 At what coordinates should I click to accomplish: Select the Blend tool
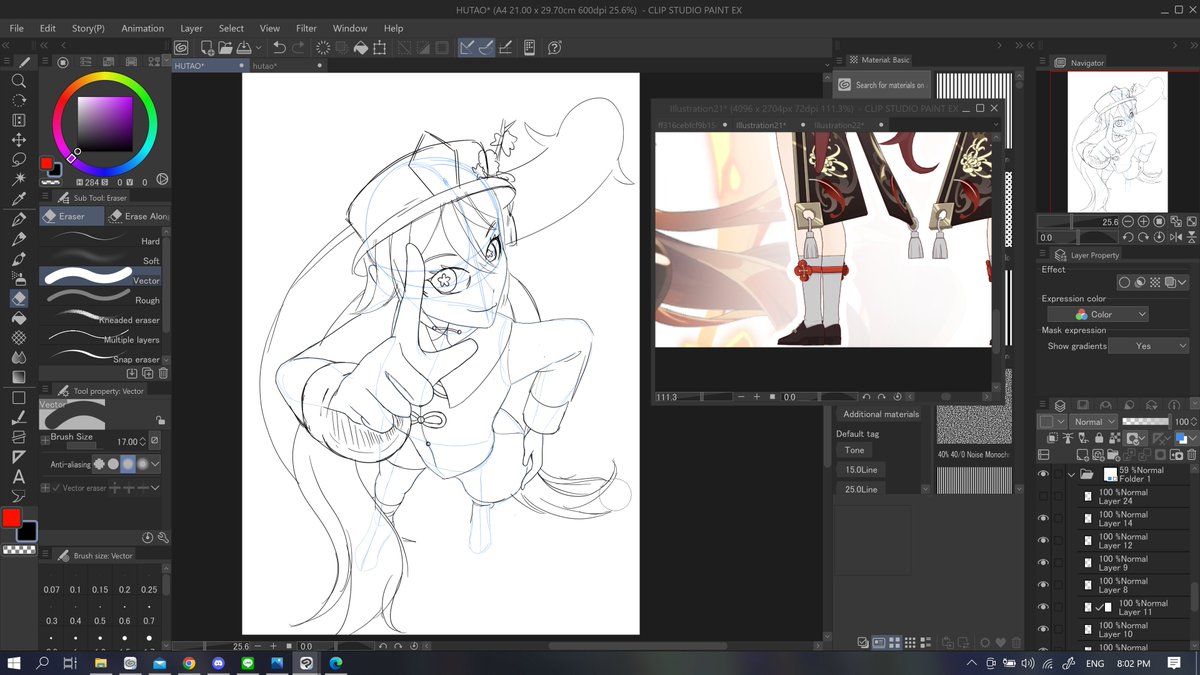click(x=18, y=357)
